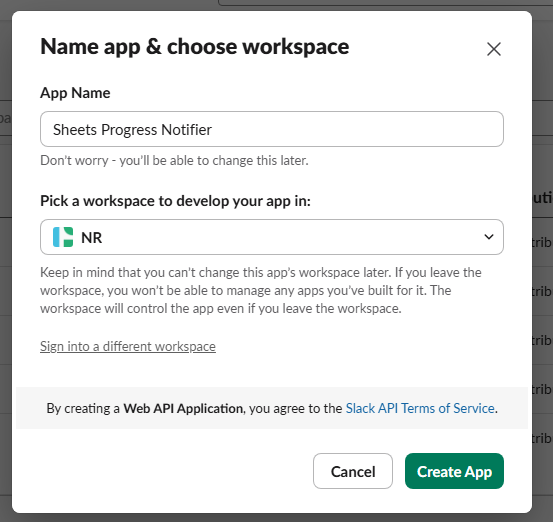The height and width of the screenshot is (522, 553).
Task: Click the bold Web API Application text
Action: [183, 408]
